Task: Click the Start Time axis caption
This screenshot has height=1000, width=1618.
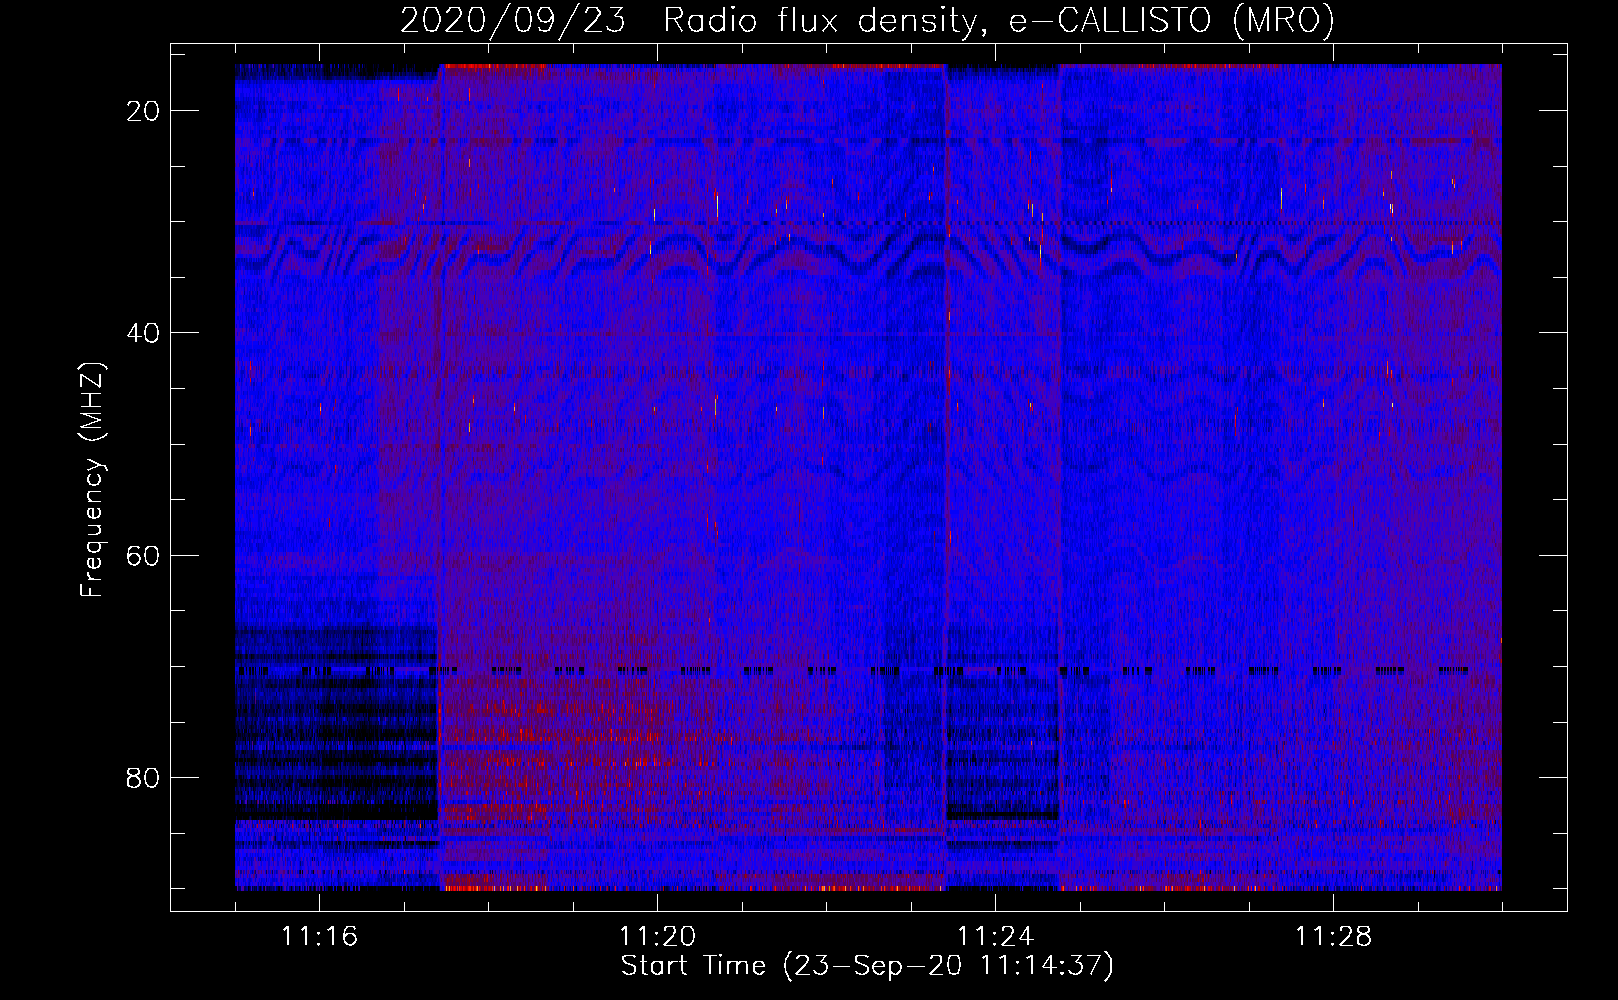Action: (x=867, y=966)
